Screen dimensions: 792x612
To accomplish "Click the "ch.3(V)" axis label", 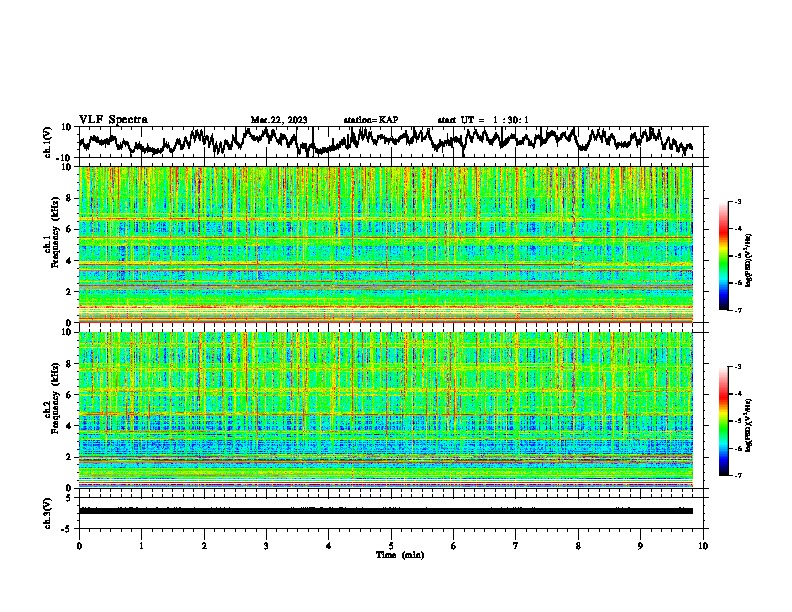I will 48,514.
